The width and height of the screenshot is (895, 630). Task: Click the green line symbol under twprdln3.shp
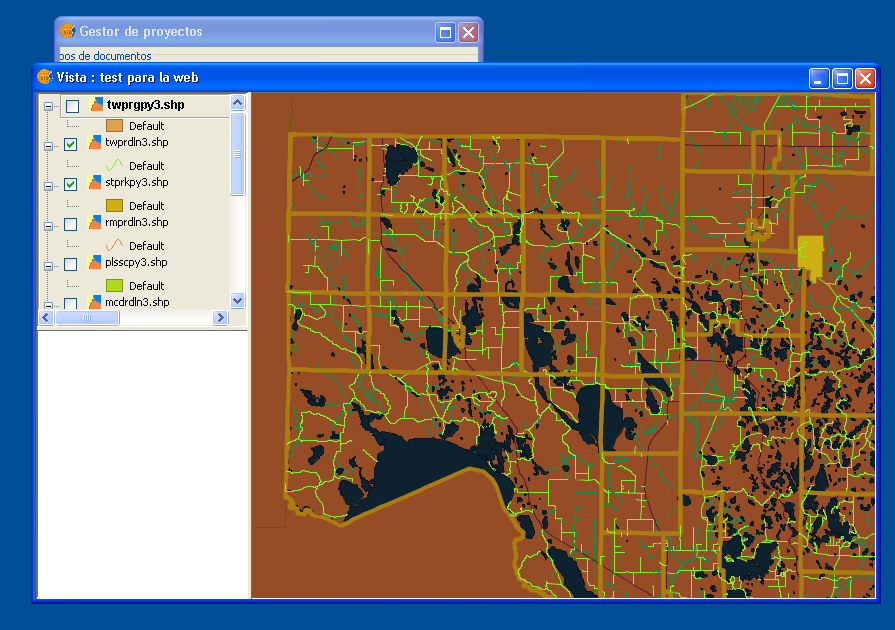point(115,165)
